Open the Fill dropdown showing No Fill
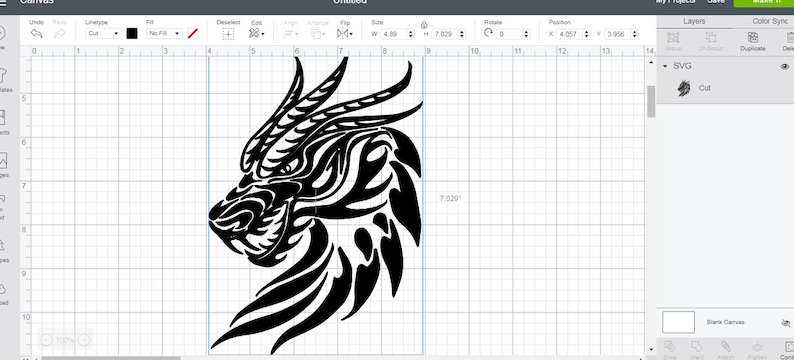Image resolution: width=794 pixels, height=360 pixels. (164, 33)
